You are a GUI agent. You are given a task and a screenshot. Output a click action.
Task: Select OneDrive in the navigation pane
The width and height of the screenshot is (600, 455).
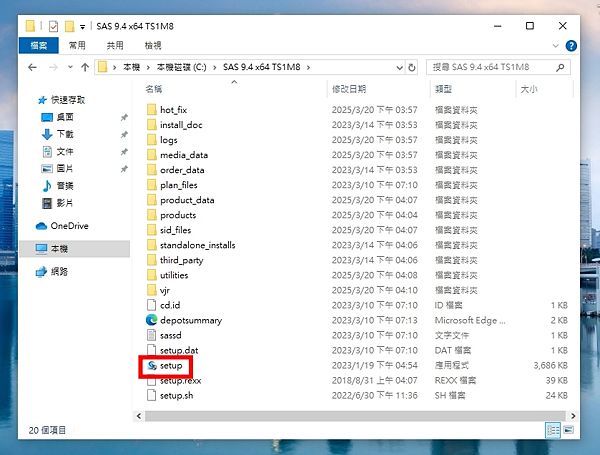click(x=68, y=226)
